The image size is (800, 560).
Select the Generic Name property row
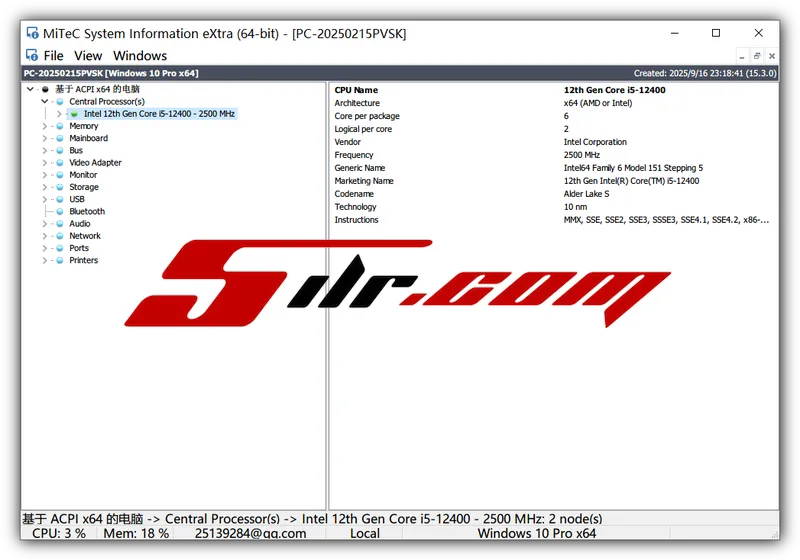(x=554, y=168)
